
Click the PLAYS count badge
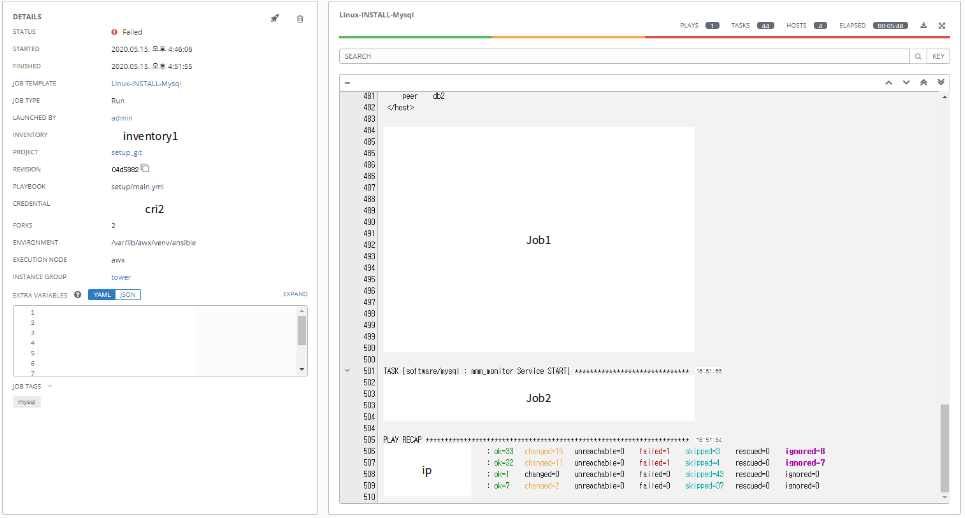[x=712, y=26]
